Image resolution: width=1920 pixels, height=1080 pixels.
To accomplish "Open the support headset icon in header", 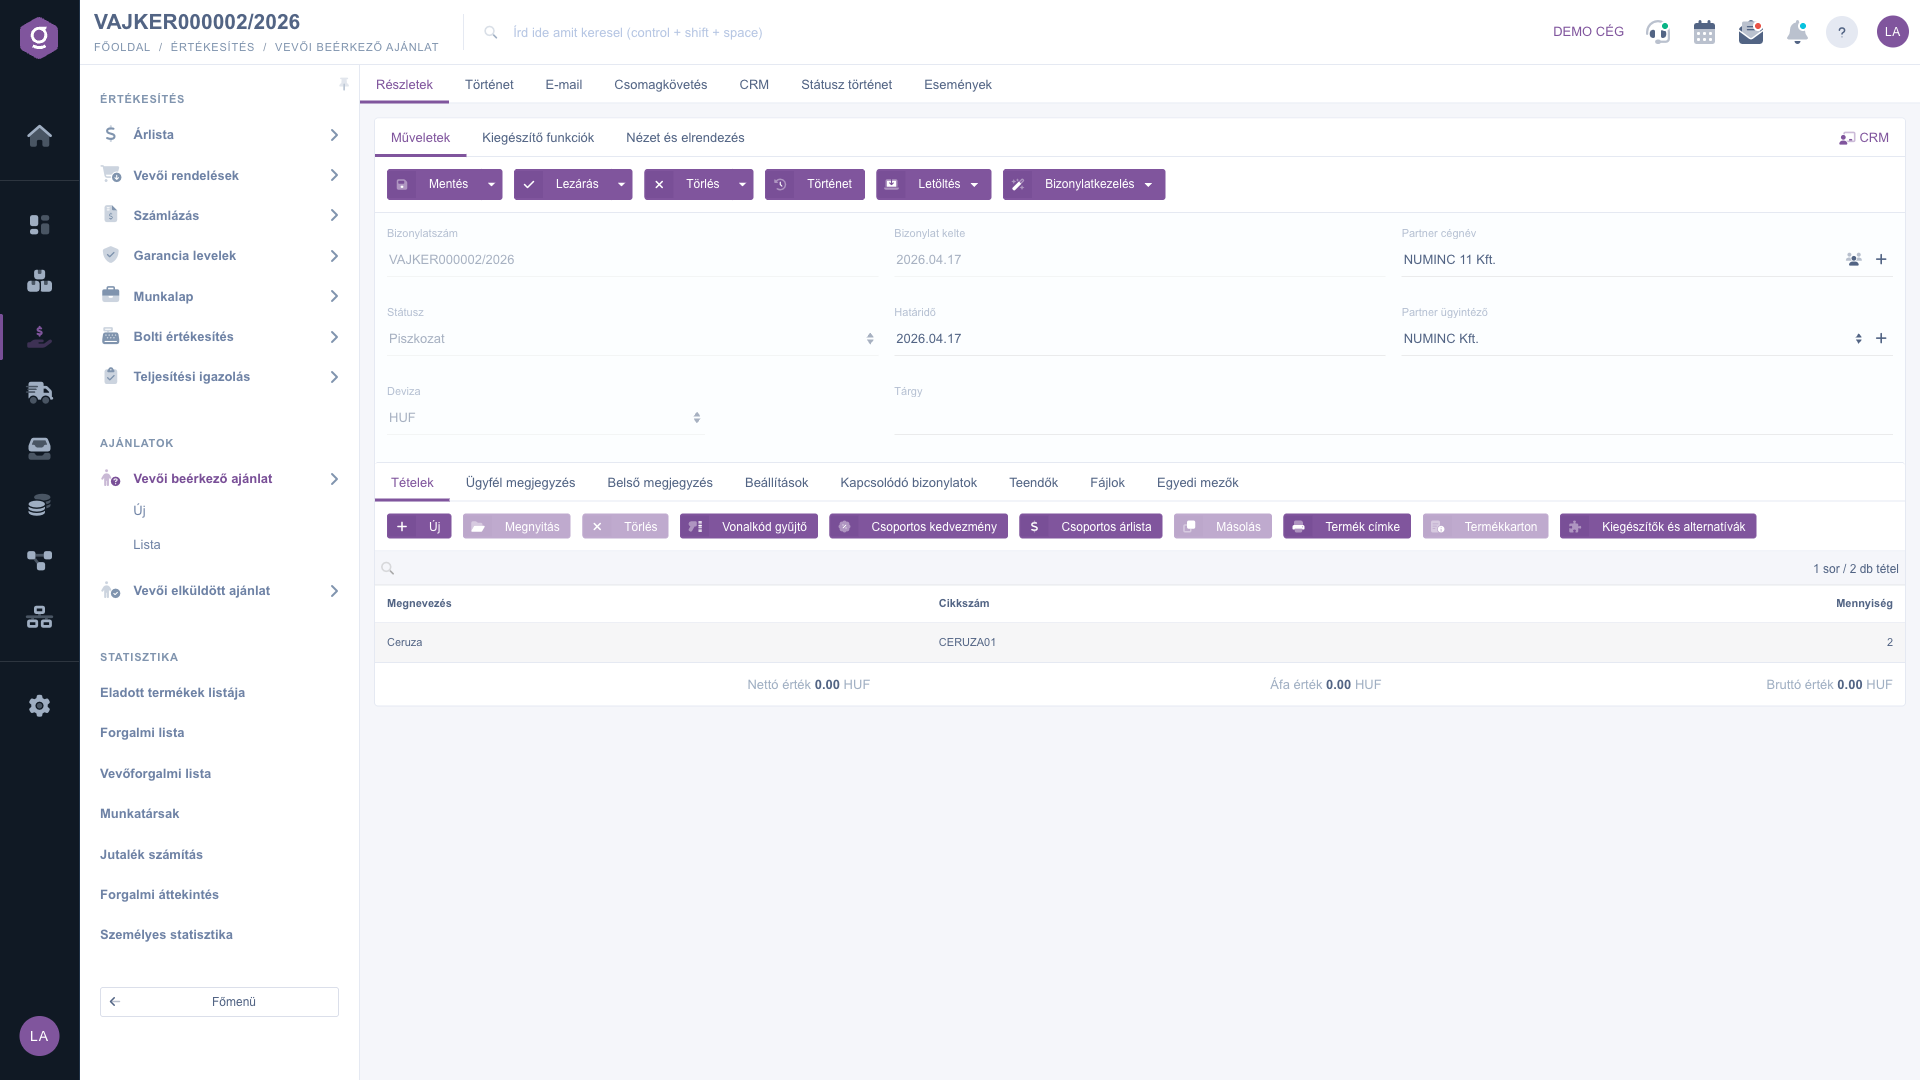I will point(1658,32).
